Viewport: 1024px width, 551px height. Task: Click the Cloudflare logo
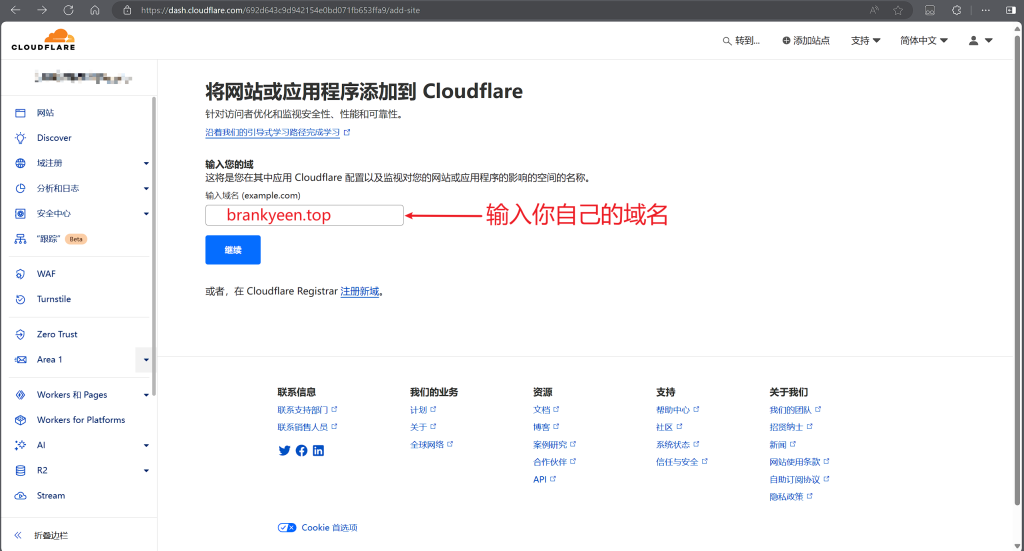(x=43, y=41)
